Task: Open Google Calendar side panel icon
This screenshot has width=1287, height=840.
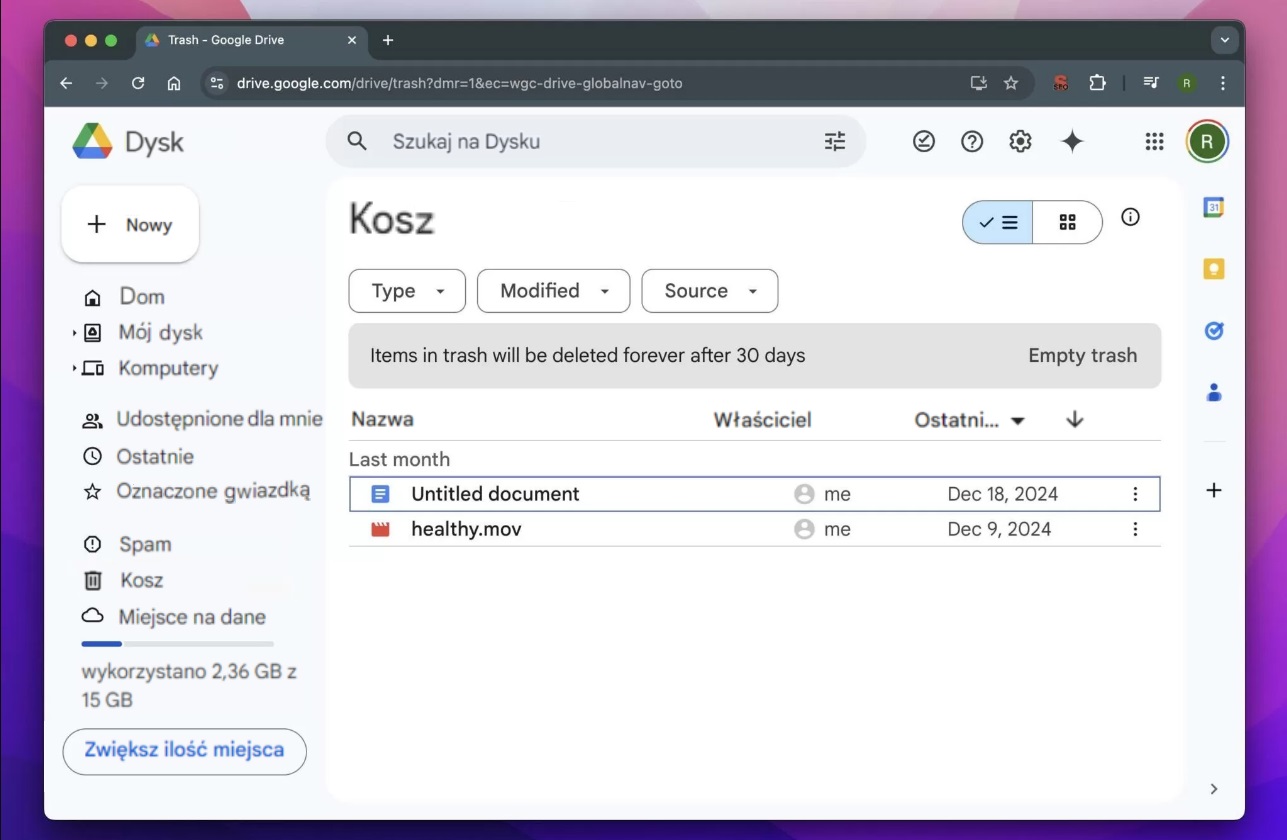Action: [x=1214, y=208]
